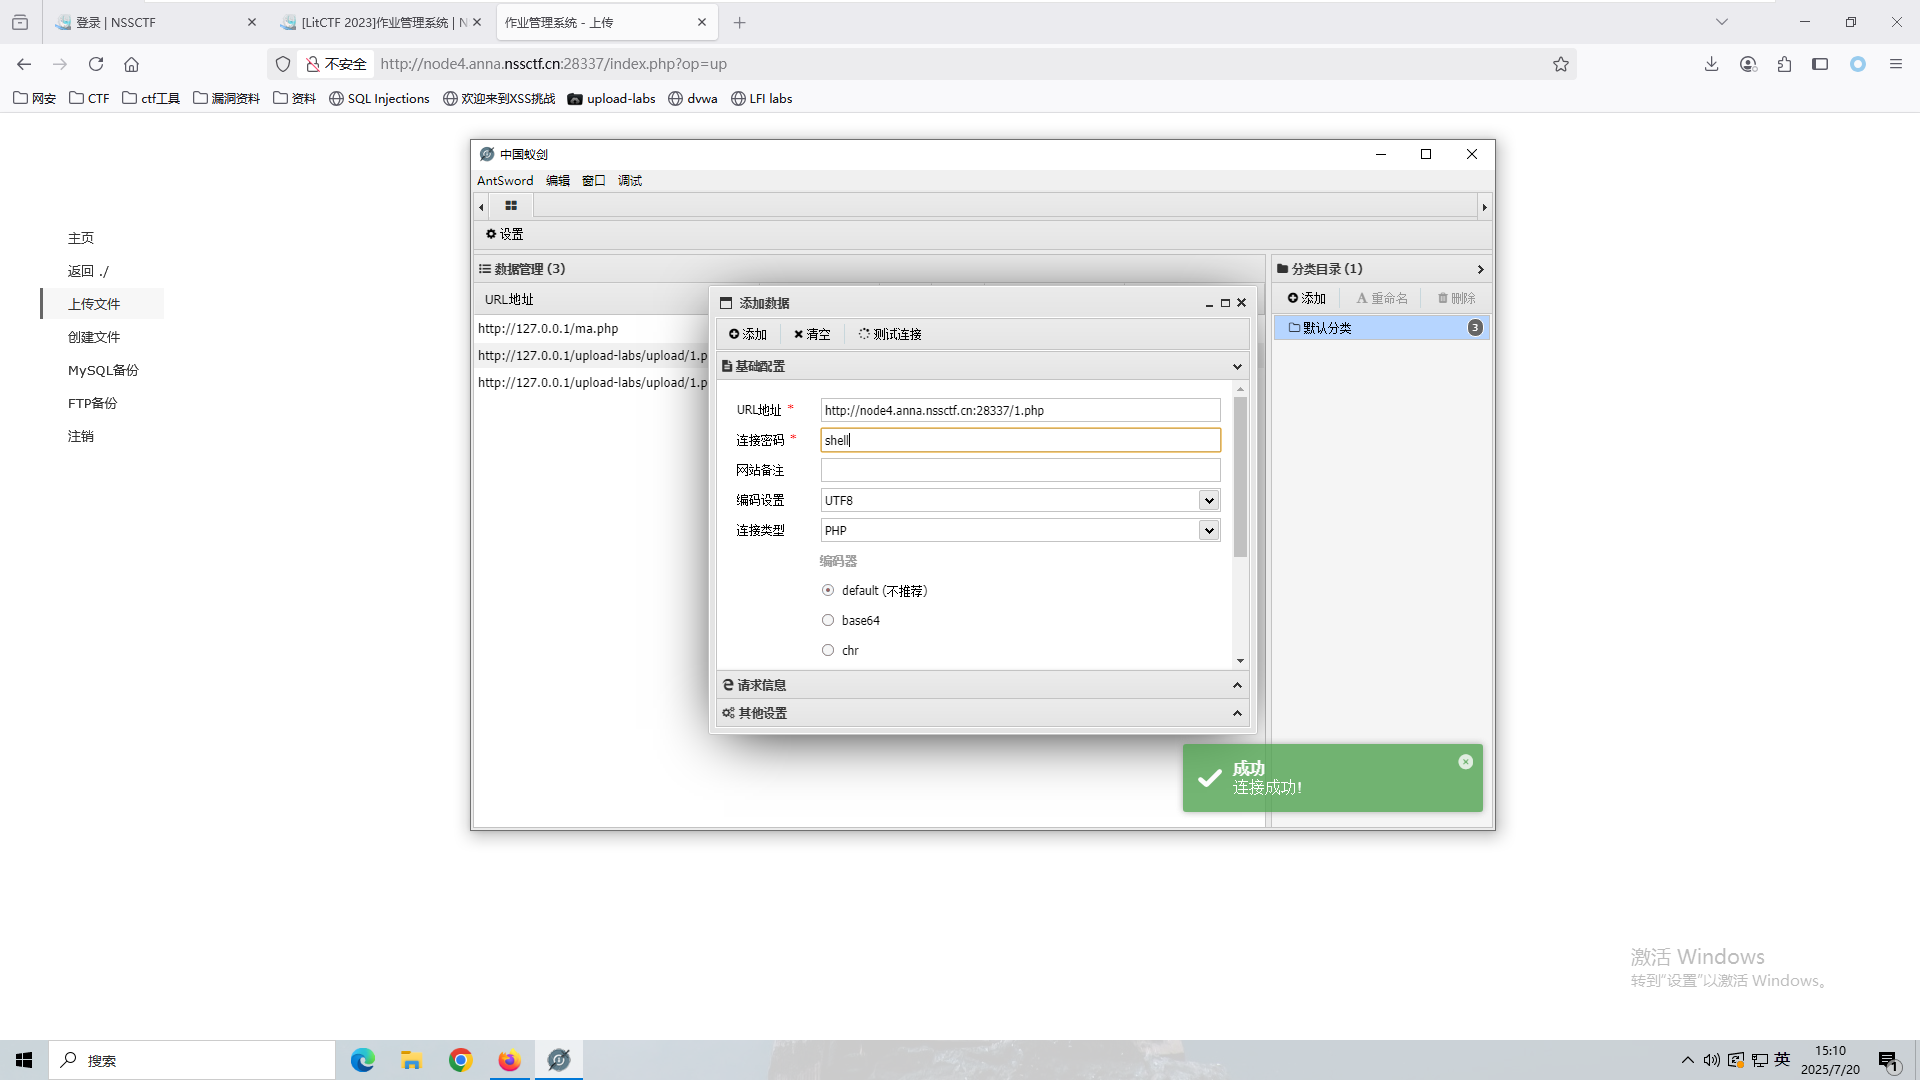This screenshot has width=1920, height=1080.
Task: Select the 默认分类 category folder
Action: pyautogui.click(x=1327, y=328)
